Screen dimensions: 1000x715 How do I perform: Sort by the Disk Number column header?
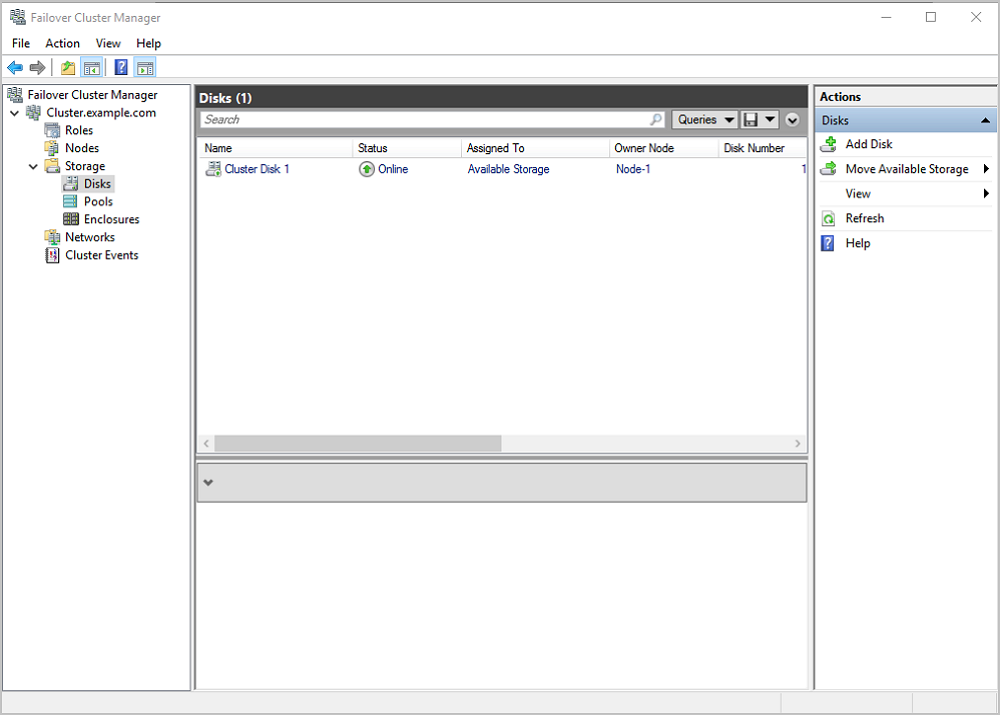(x=763, y=148)
